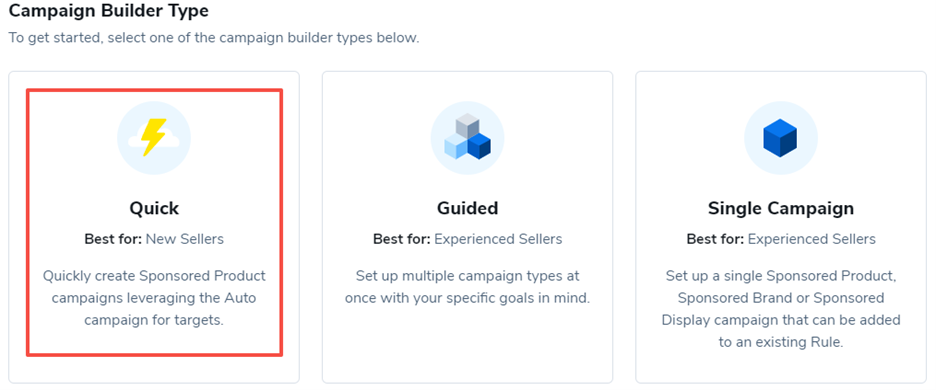Viewport: 936px width, 390px height.
Task: Click the Guided card description text
Action: 467,287
